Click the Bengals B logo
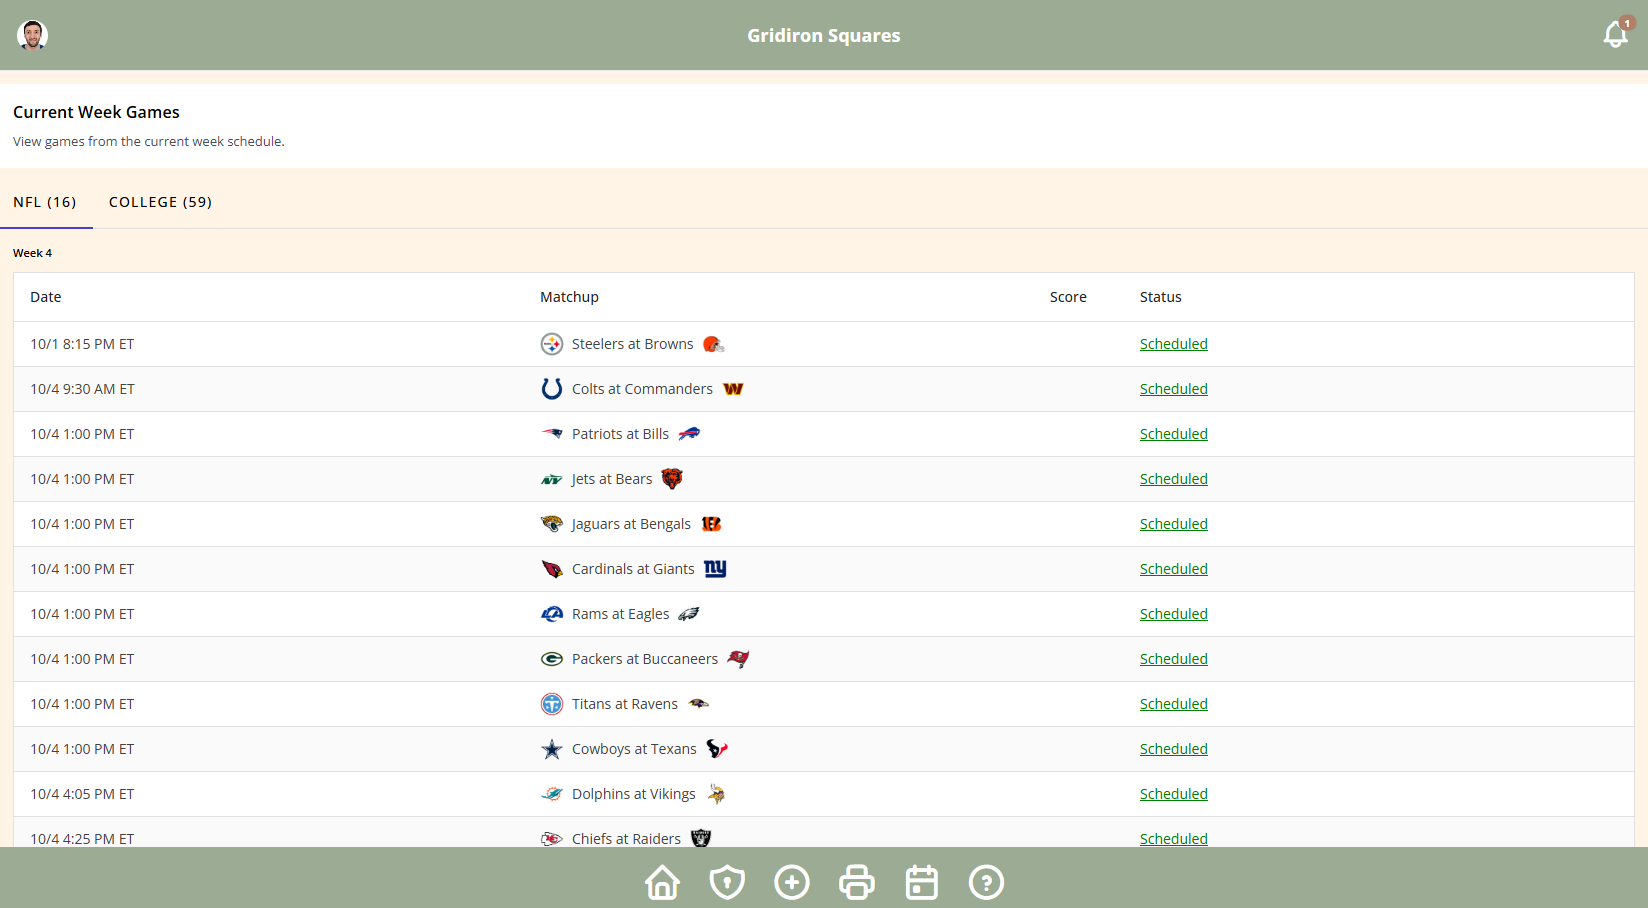The image size is (1648, 908). pos(711,524)
